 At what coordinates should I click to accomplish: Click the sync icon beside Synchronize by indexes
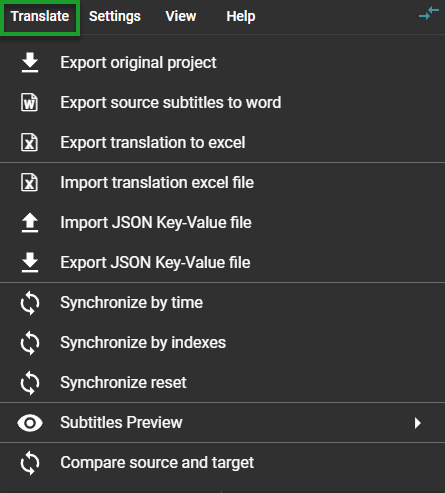[30, 343]
